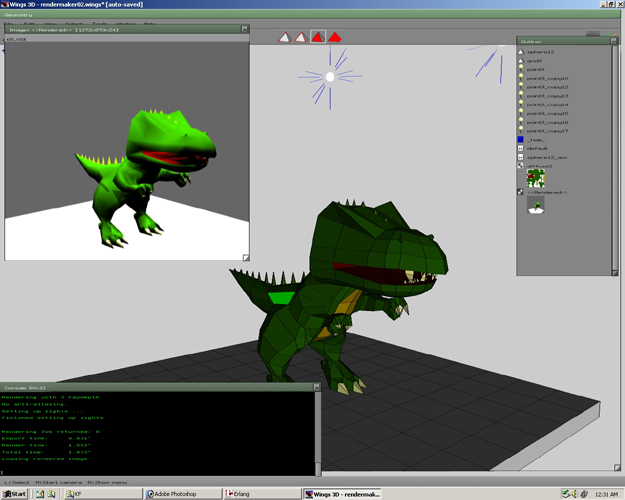Select the point9_copy16 light row text
This screenshot has height=500, width=625.
[547, 122]
